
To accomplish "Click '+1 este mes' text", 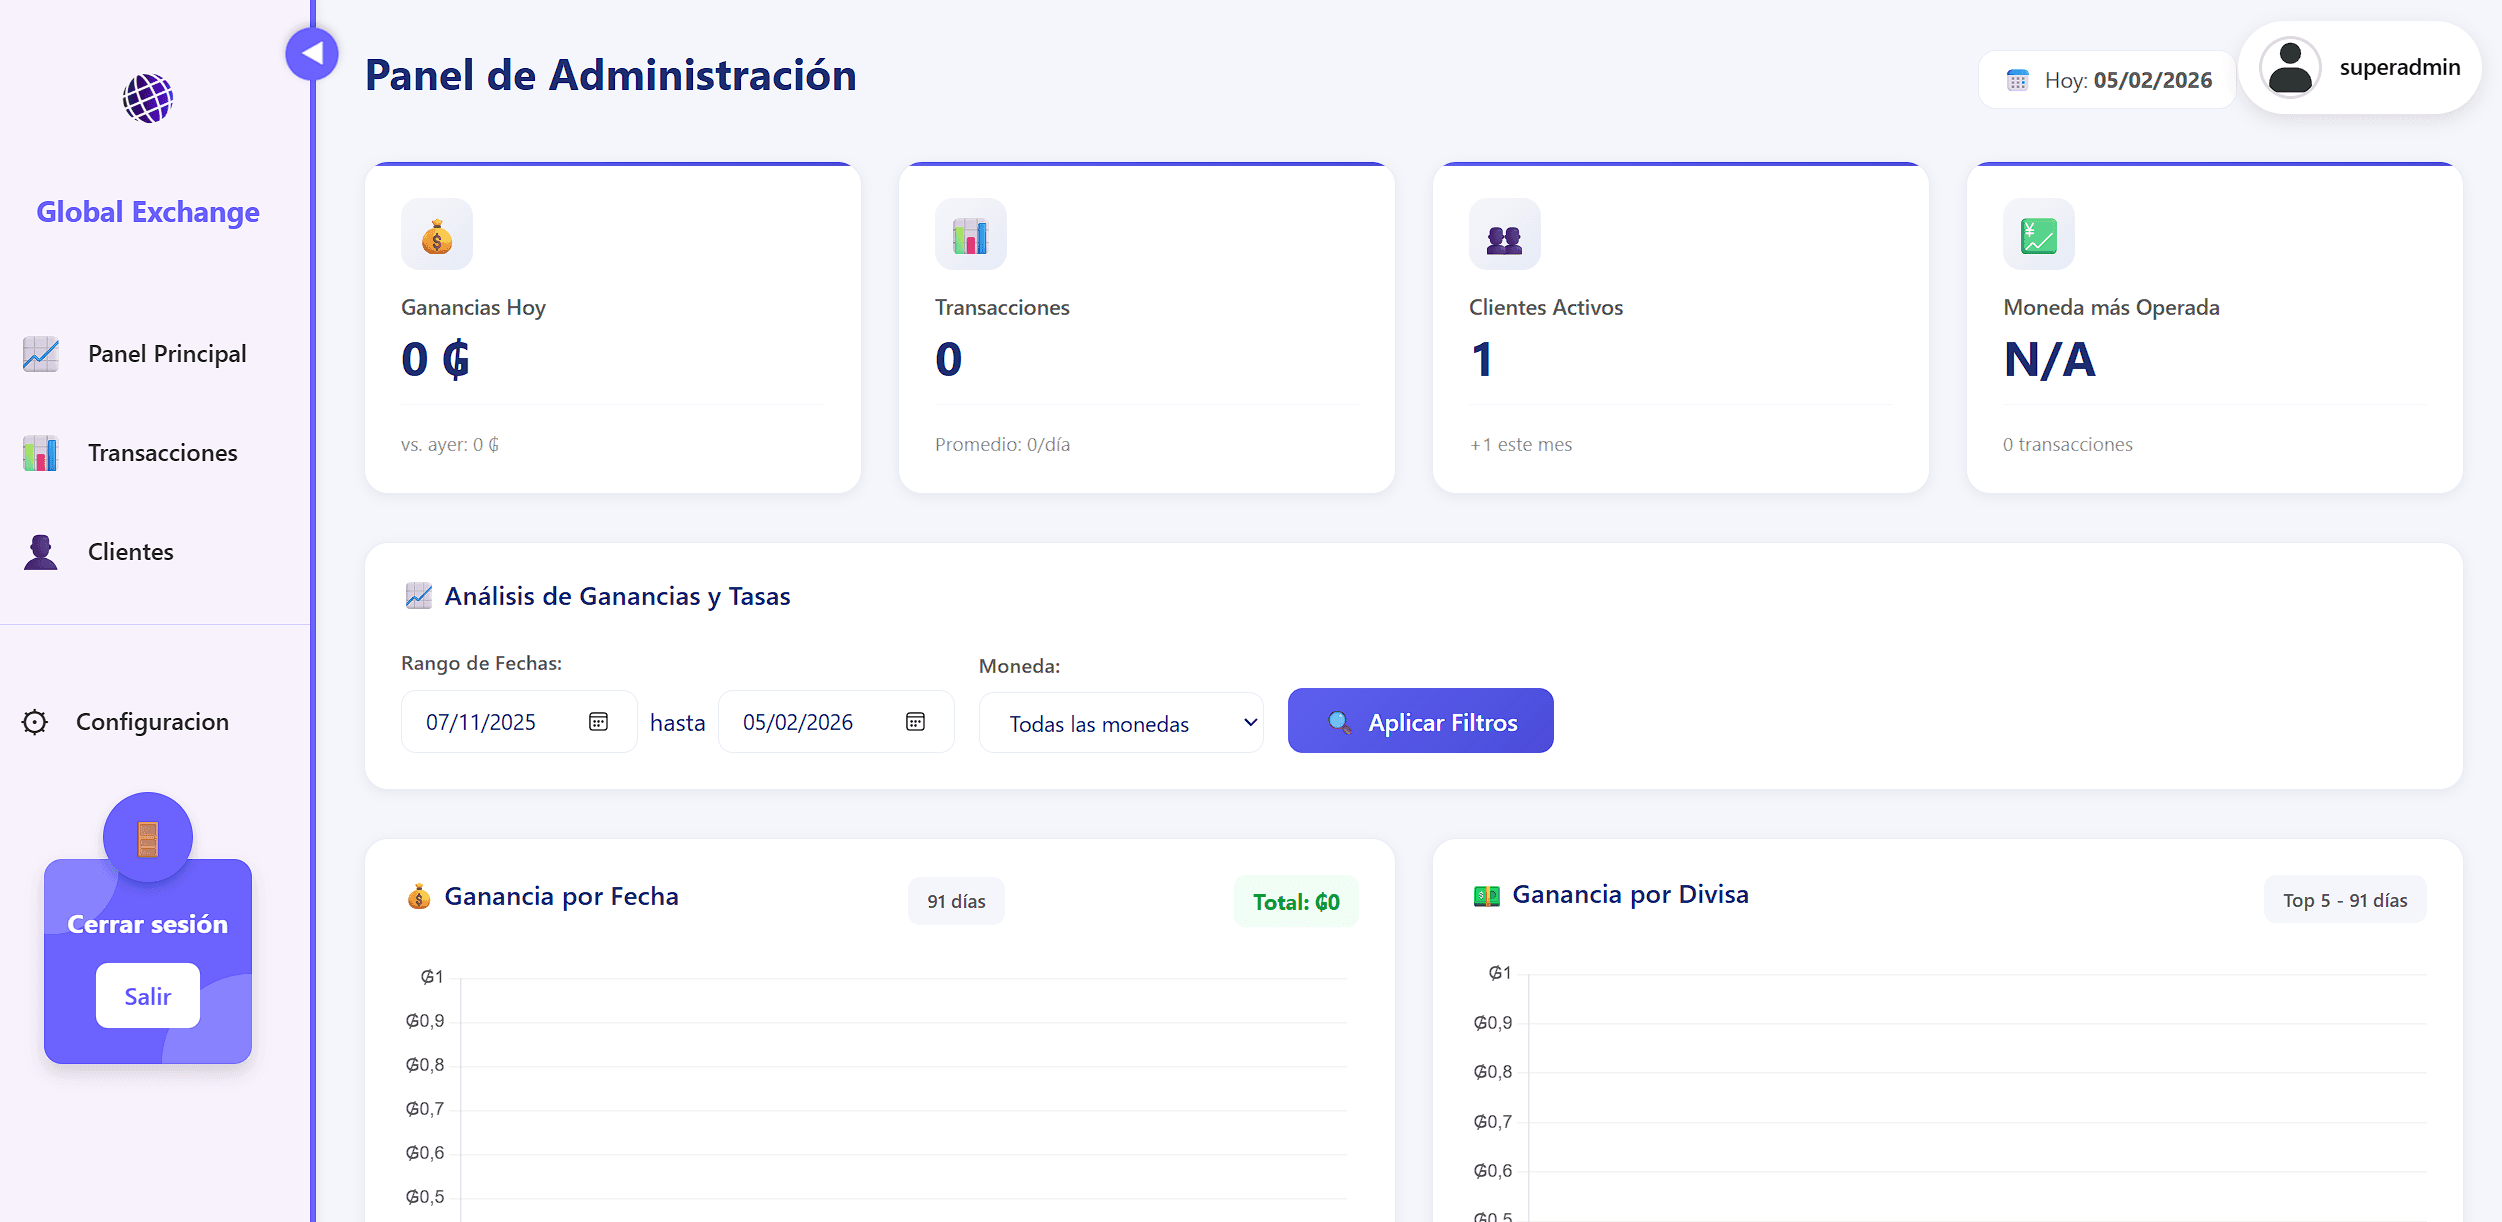I will coord(1521,445).
